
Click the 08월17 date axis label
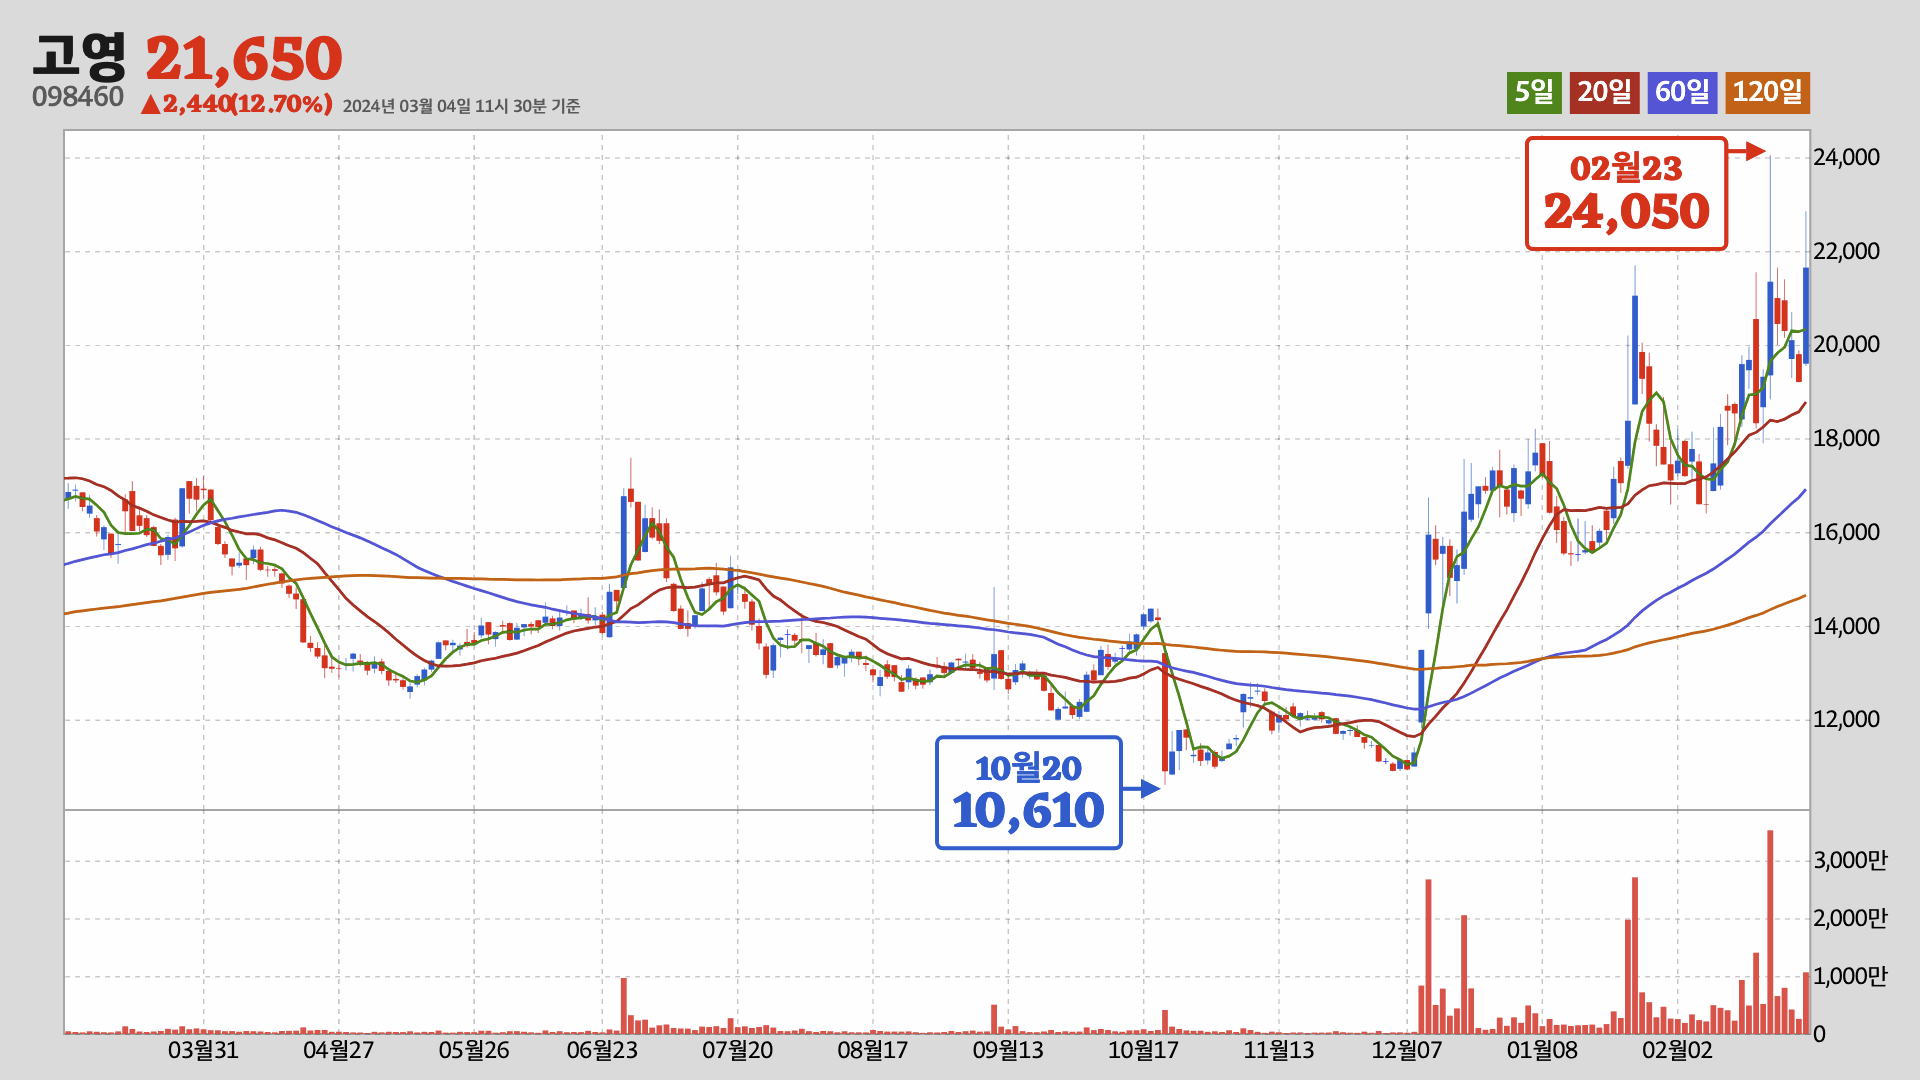(x=873, y=1050)
